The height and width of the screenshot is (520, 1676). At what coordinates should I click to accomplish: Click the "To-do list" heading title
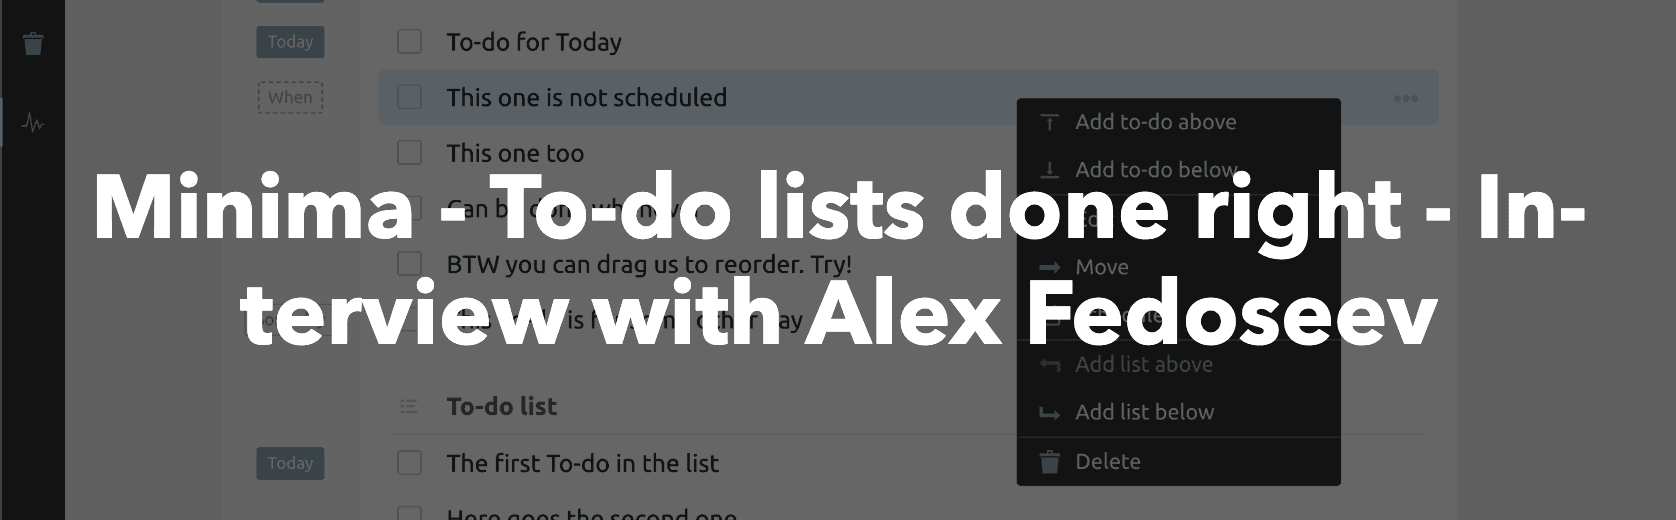tap(501, 406)
